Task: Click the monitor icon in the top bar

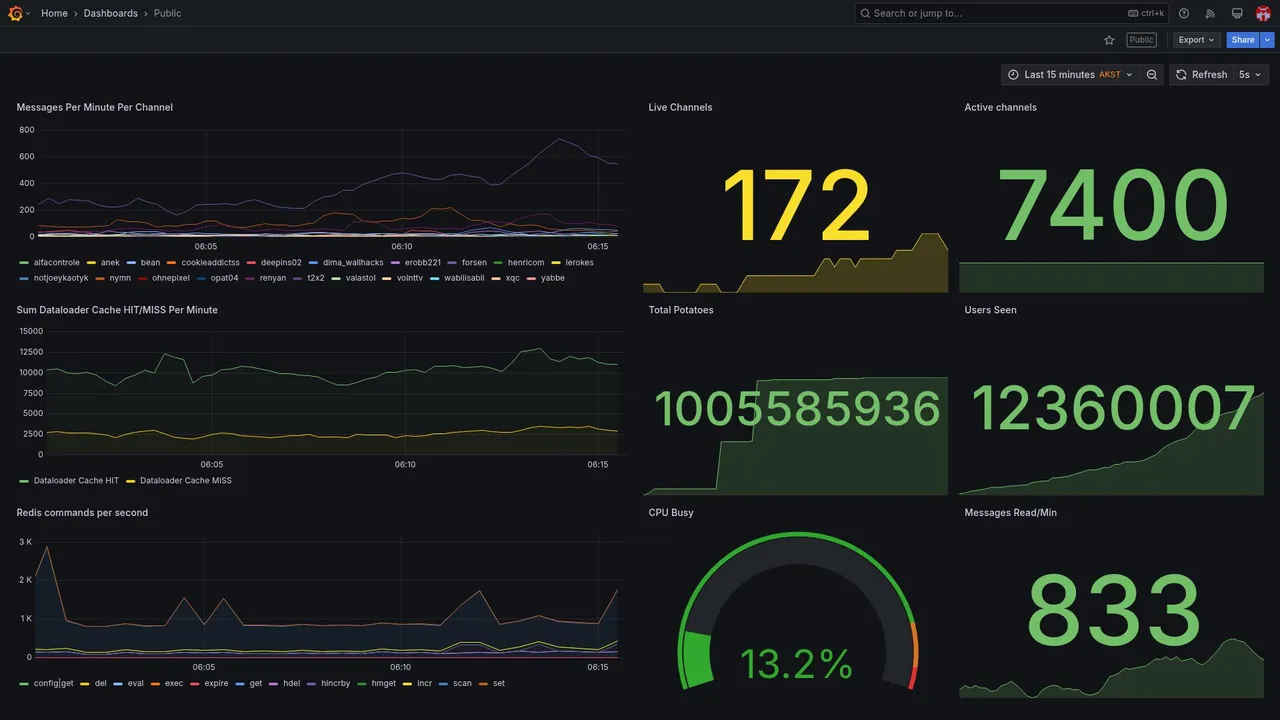Action: click(x=1237, y=13)
